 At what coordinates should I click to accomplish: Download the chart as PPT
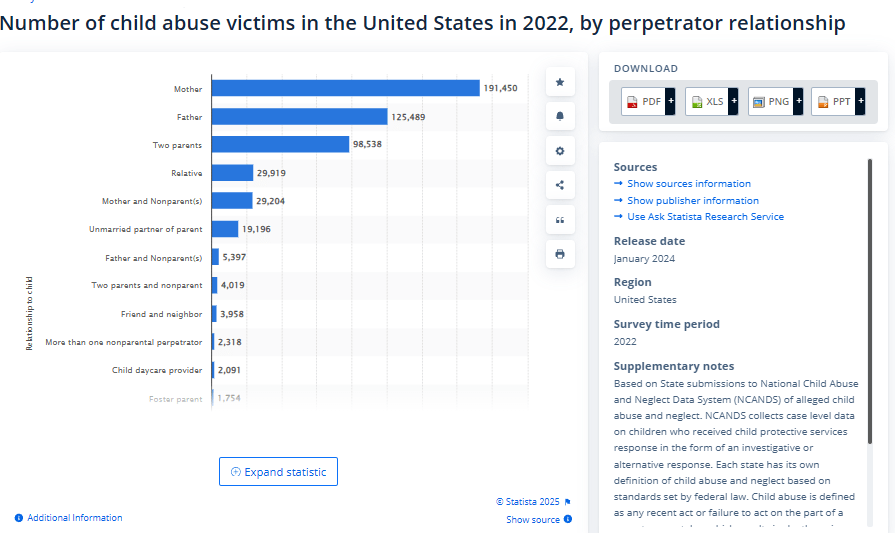[838, 101]
